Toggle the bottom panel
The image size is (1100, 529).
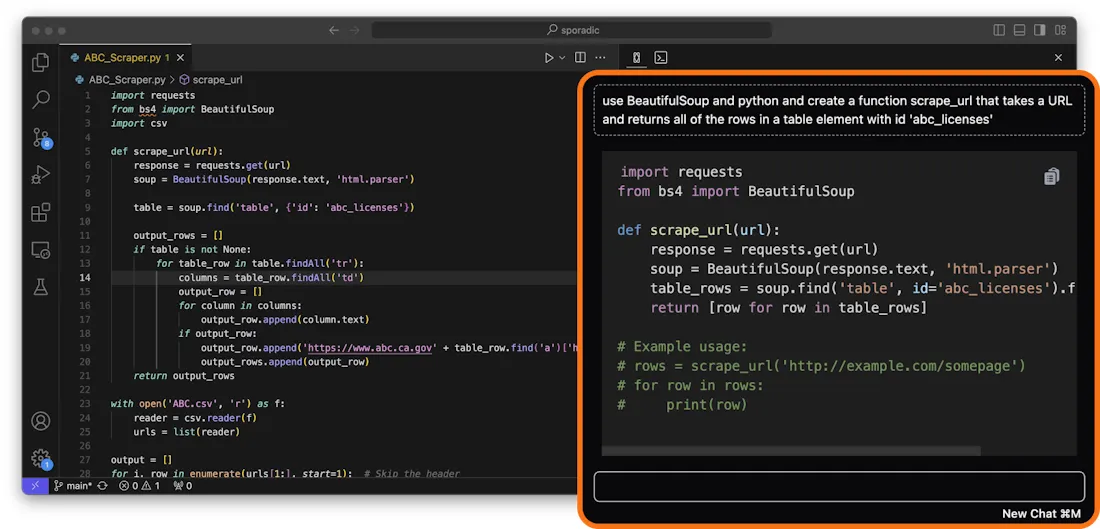click(1020, 30)
